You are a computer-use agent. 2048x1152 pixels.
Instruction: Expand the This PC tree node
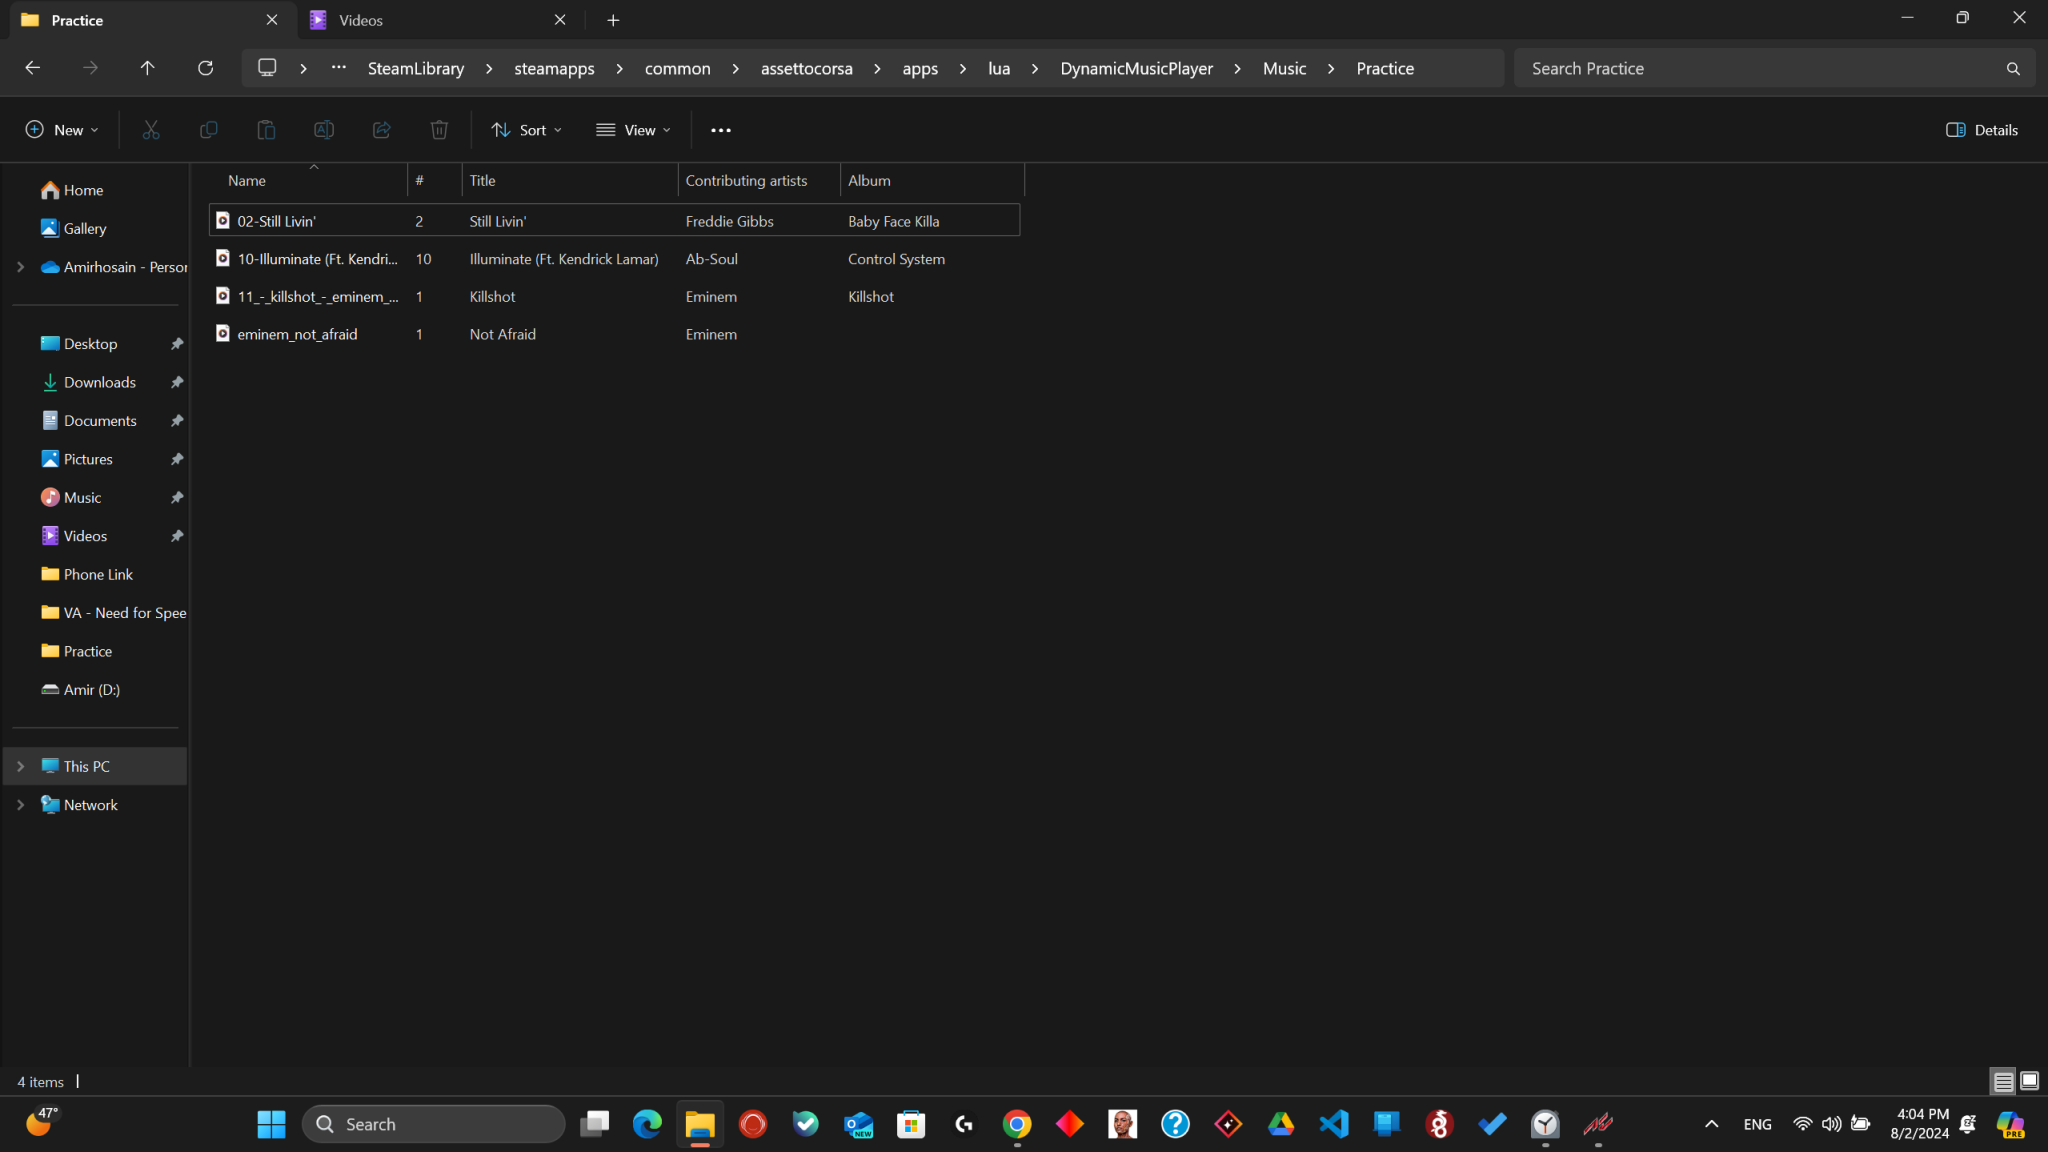click(x=20, y=766)
